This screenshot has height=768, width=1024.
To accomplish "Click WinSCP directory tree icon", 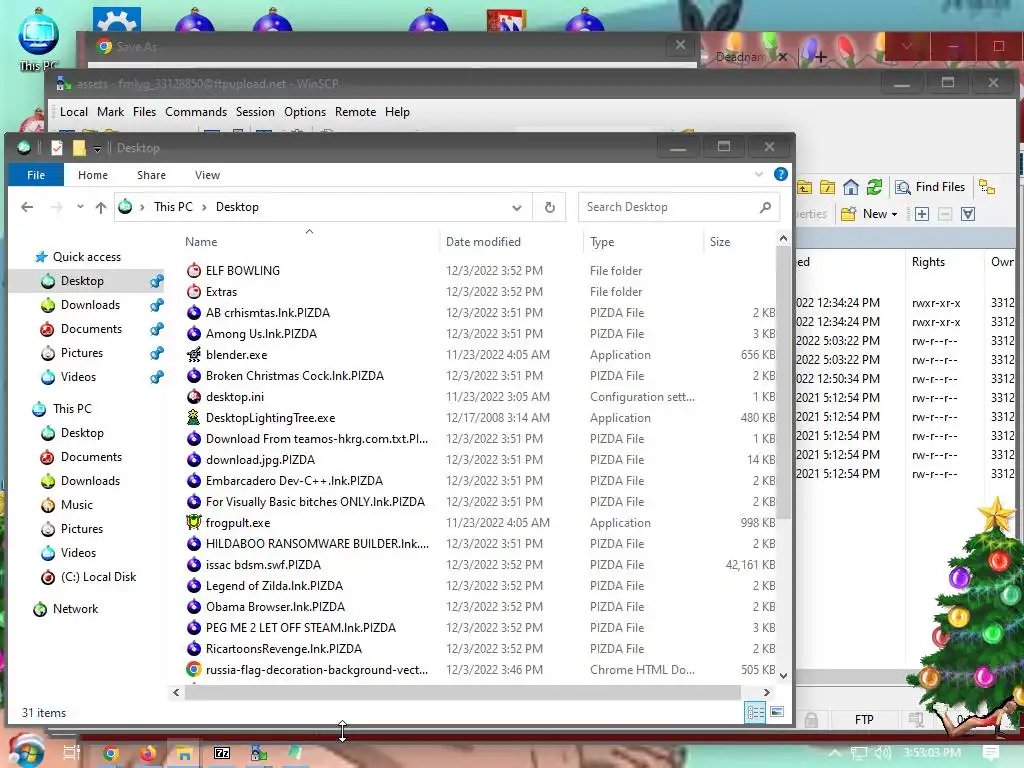I will point(987,187).
